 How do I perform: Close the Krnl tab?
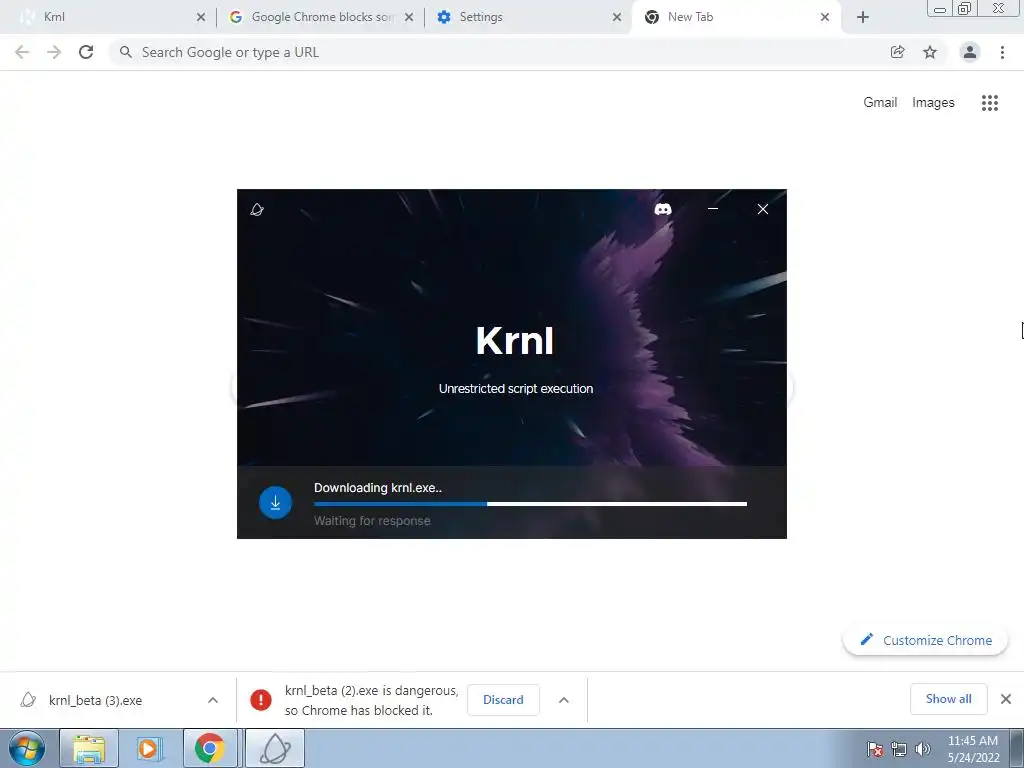point(200,17)
